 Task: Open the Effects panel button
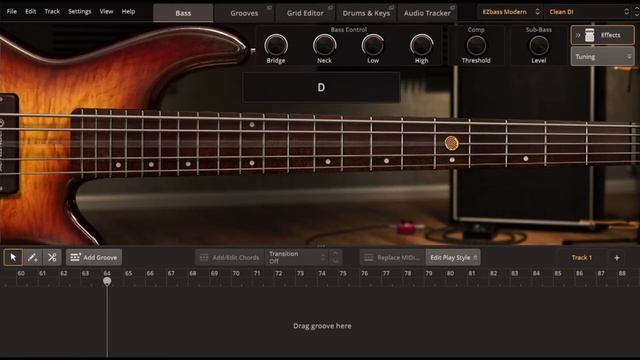[602, 35]
